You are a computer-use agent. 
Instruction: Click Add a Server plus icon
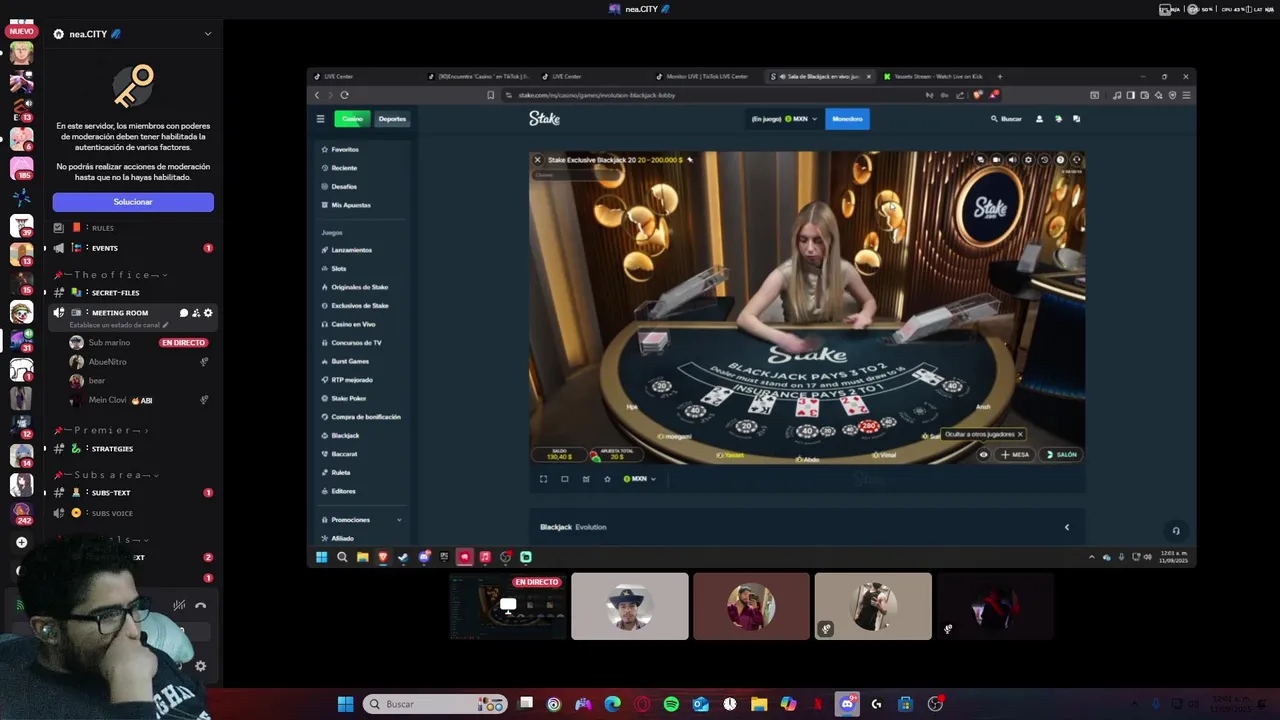(21, 542)
